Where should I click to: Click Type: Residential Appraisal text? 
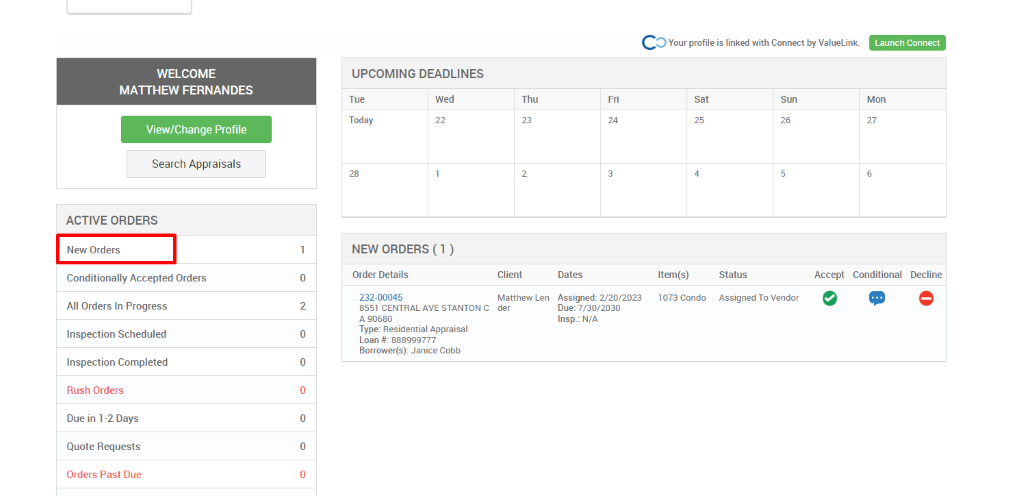[x=413, y=330]
